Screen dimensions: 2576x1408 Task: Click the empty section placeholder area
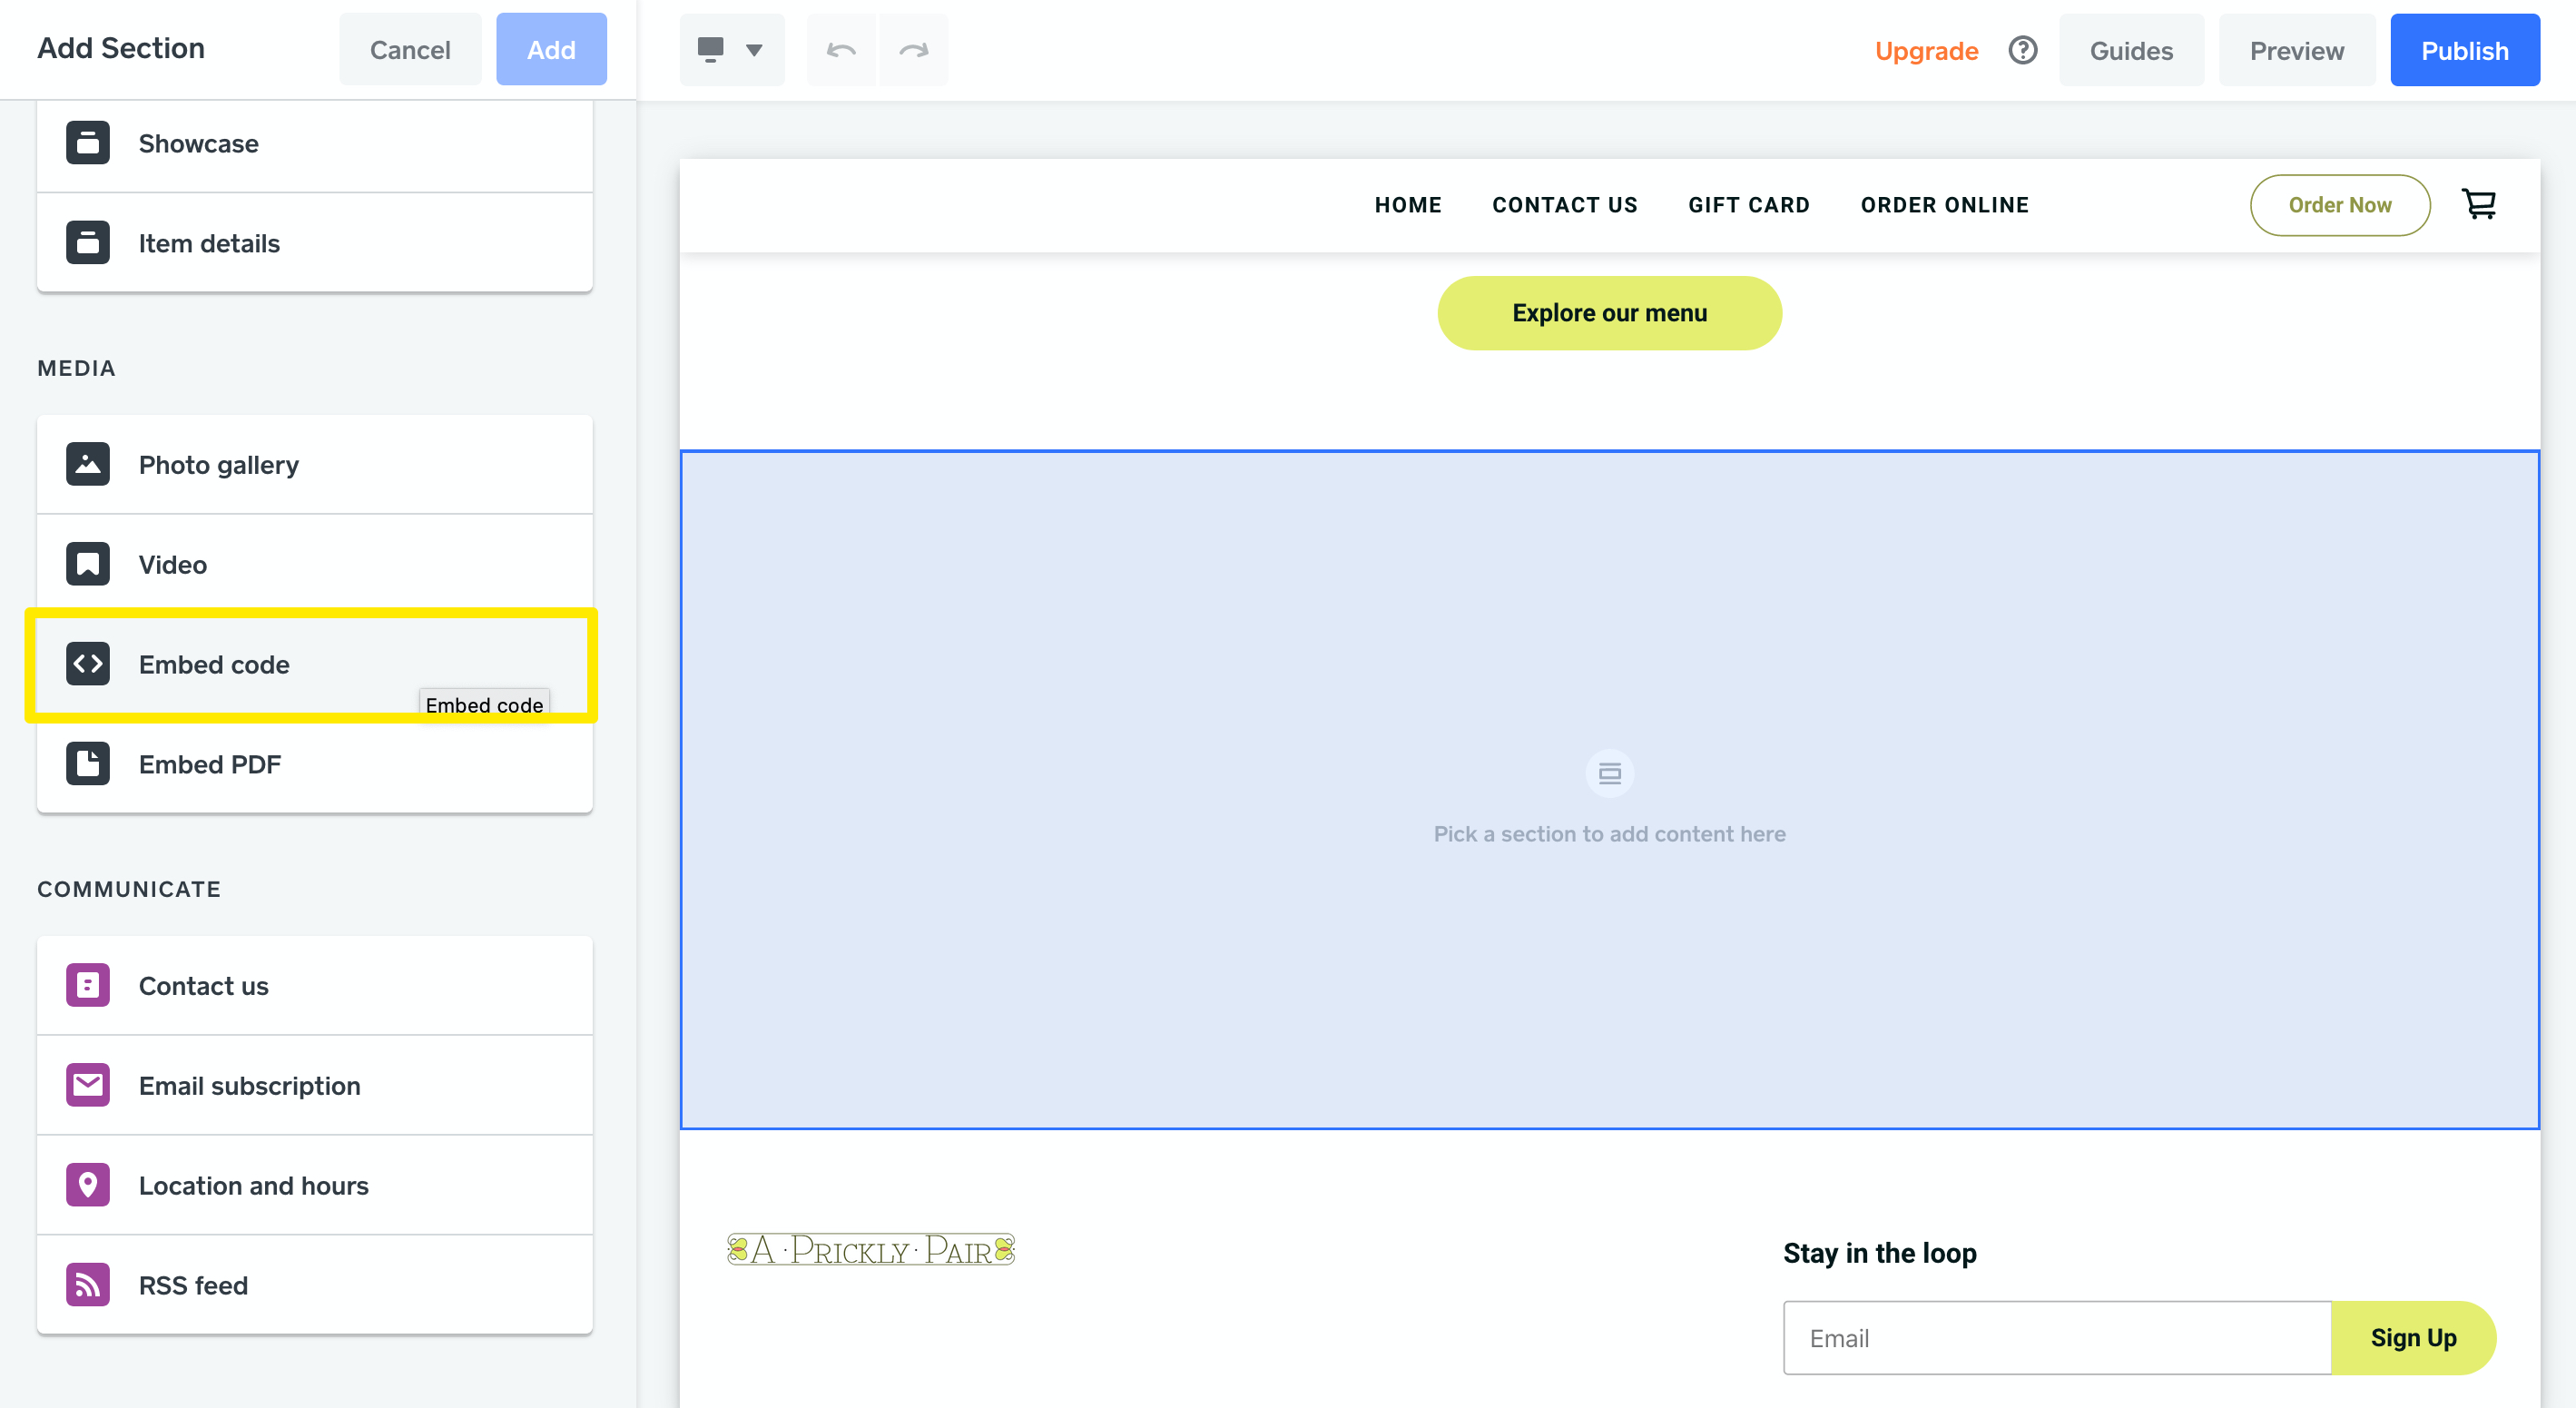[x=1608, y=790]
